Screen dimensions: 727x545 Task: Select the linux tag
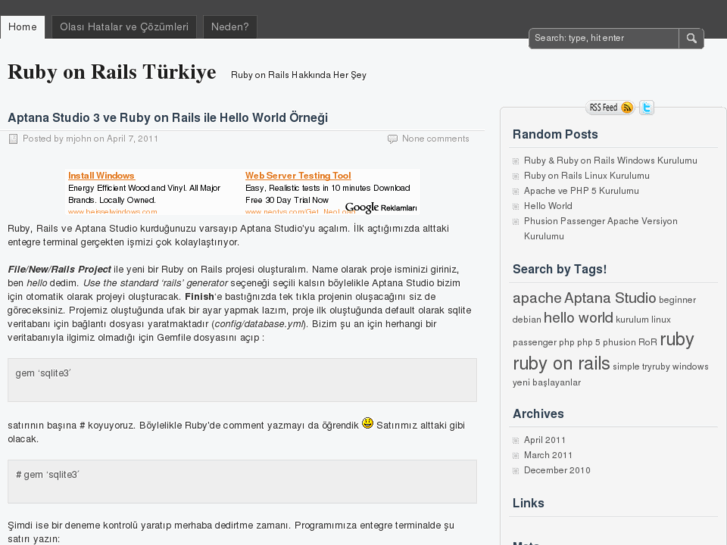[661, 320]
